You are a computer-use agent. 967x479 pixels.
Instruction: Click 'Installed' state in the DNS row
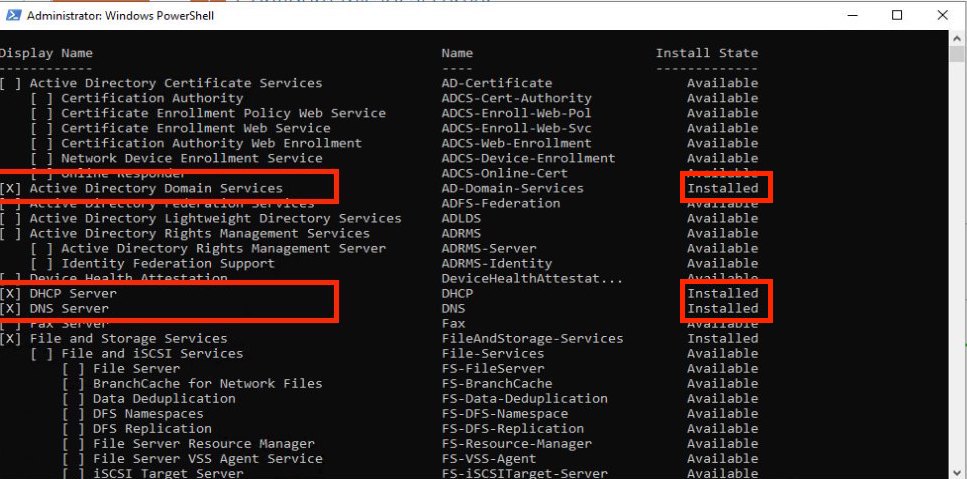click(723, 308)
